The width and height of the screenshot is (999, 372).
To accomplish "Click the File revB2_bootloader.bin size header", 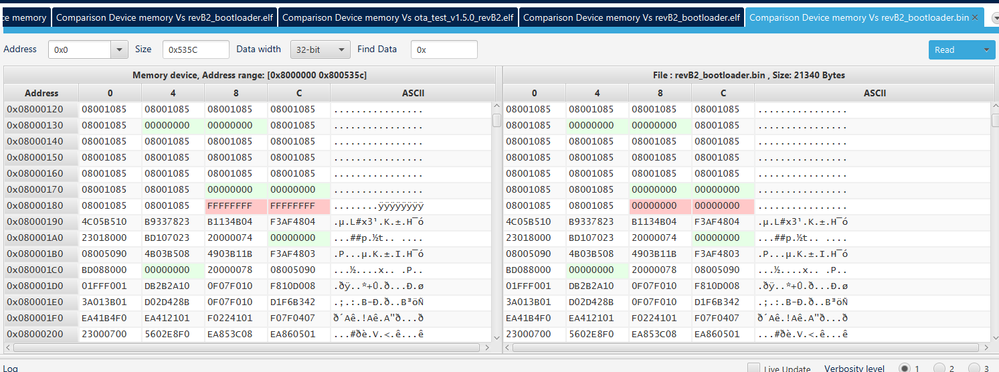I will [x=749, y=75].
